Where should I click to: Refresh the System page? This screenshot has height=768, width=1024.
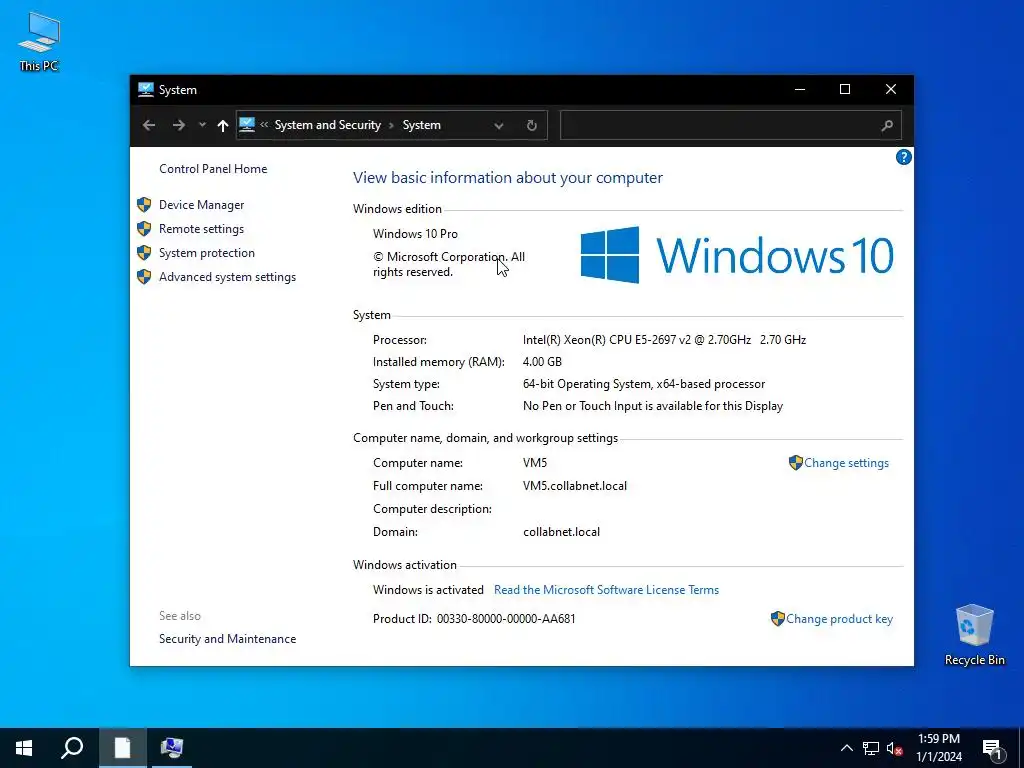click(x=532, y=125)
